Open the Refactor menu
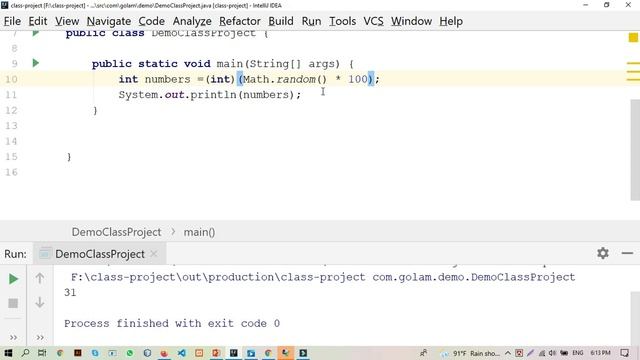The width and height of the screenshot is (640, 360). 240,21
